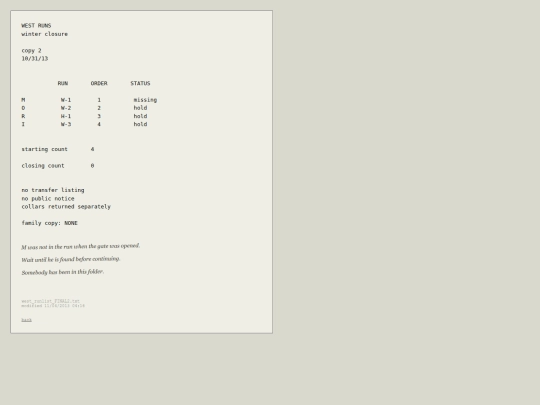Click the 'W-3' run code in row I
Viewport: 540px width, 405px height.
[x=66, y=124]
